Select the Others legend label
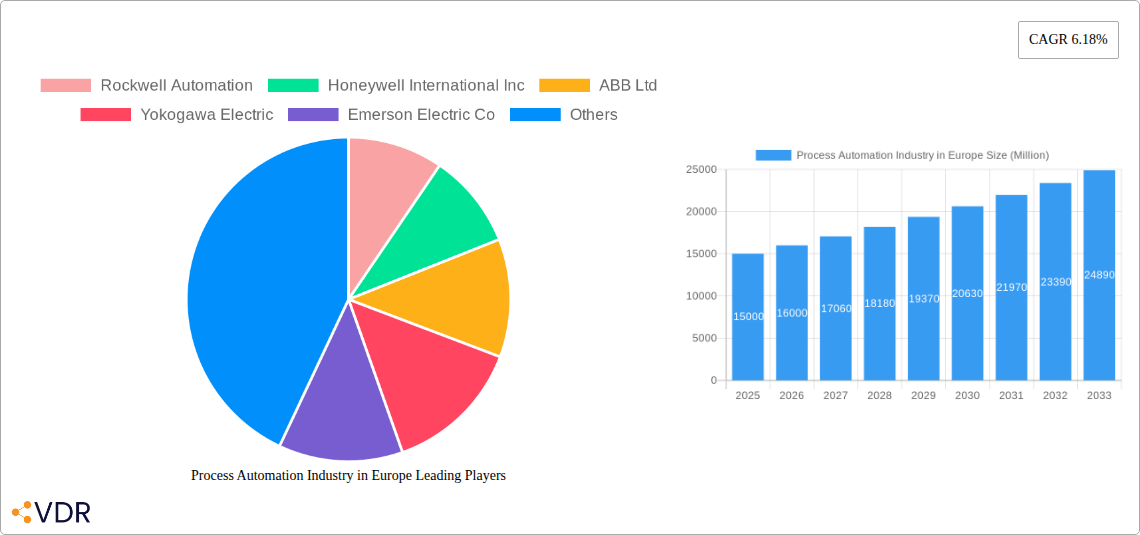 click(x=594, y=115)
